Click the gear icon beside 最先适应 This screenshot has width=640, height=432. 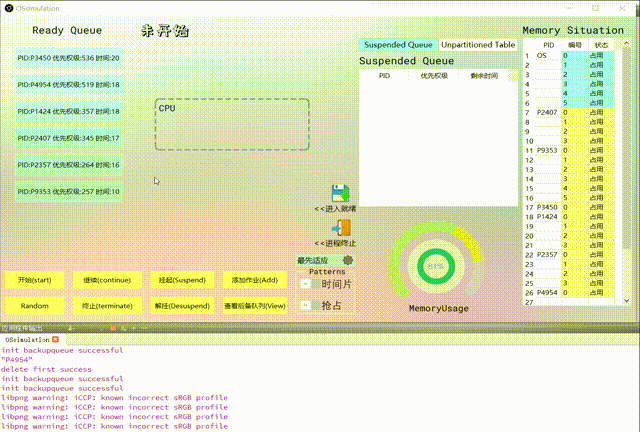tap(348, 260)
